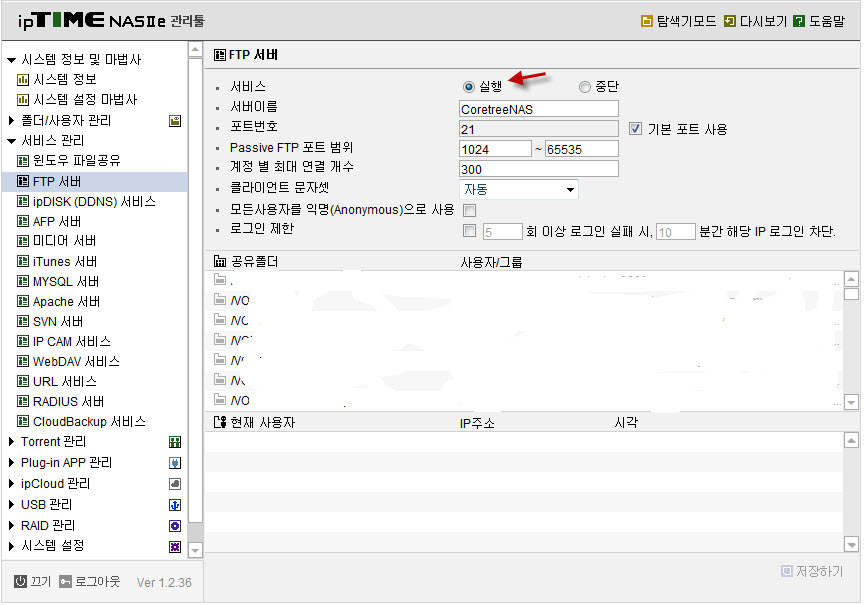Collapse the 서비스 관리 tree section
Viewport: 864px width, 605px height.
tap(11, 141)
